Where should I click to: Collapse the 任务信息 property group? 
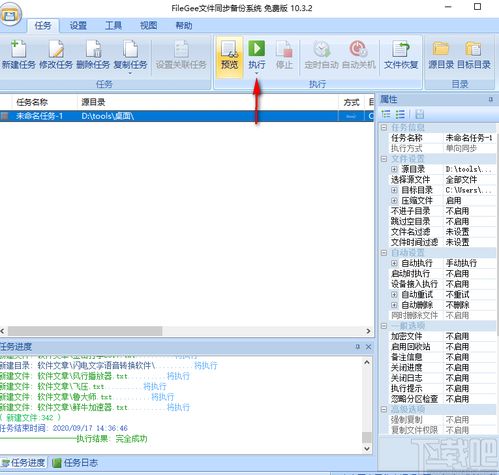point(384,127)
